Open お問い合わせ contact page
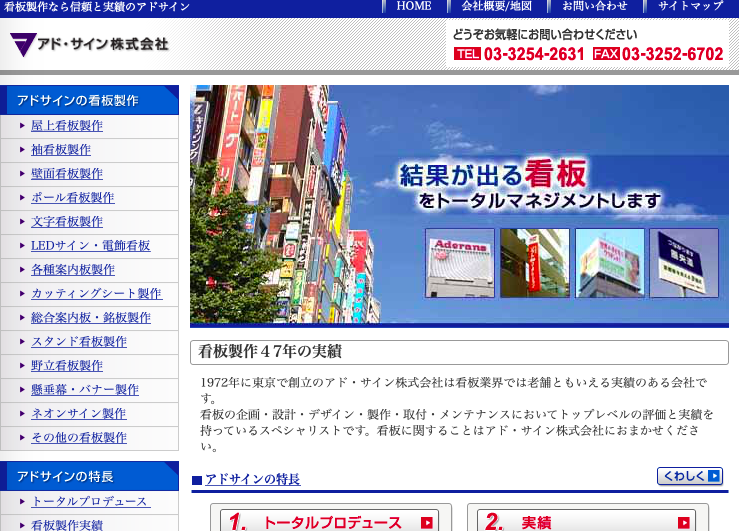 pyautogui.click(x=595, y=6)
